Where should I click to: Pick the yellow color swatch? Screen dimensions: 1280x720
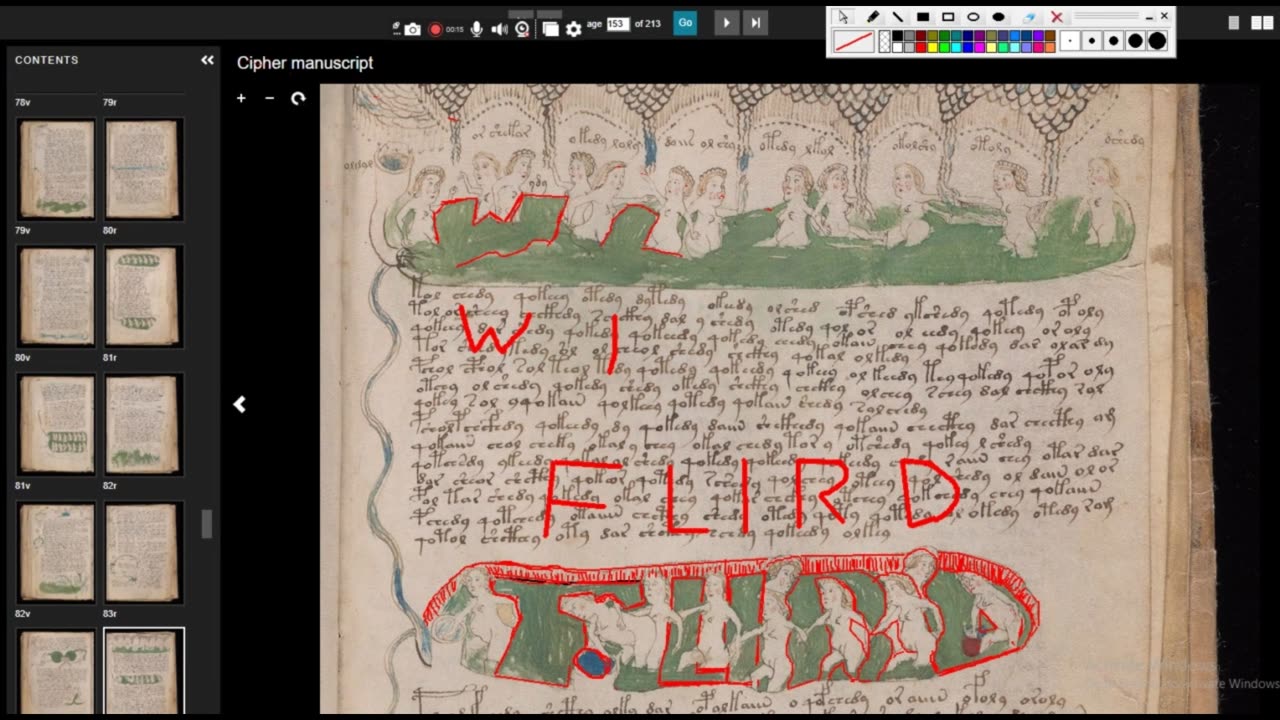(x=932, y=47)
